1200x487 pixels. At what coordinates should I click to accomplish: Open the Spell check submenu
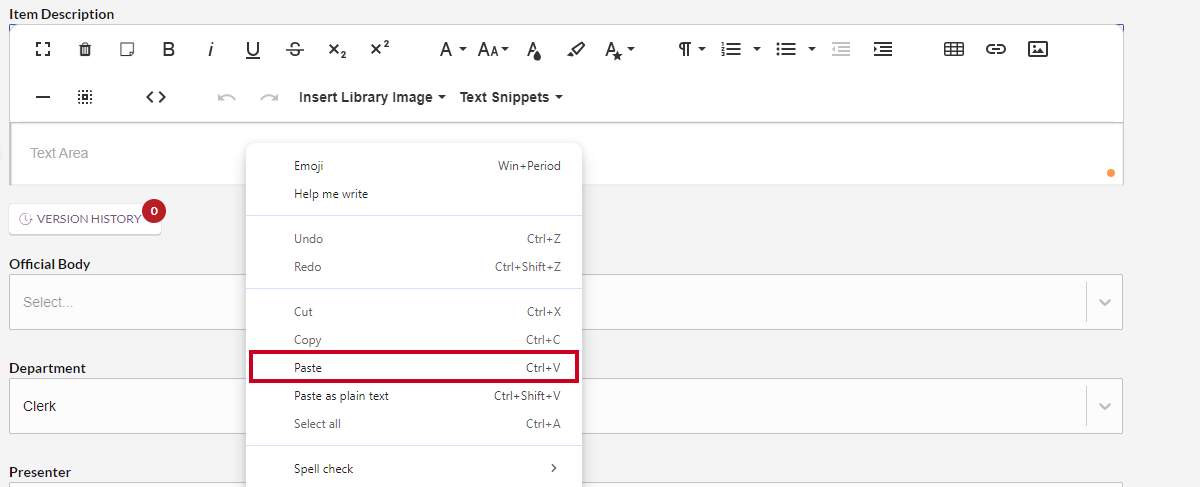pyautogui.click(x=414, y=469)
